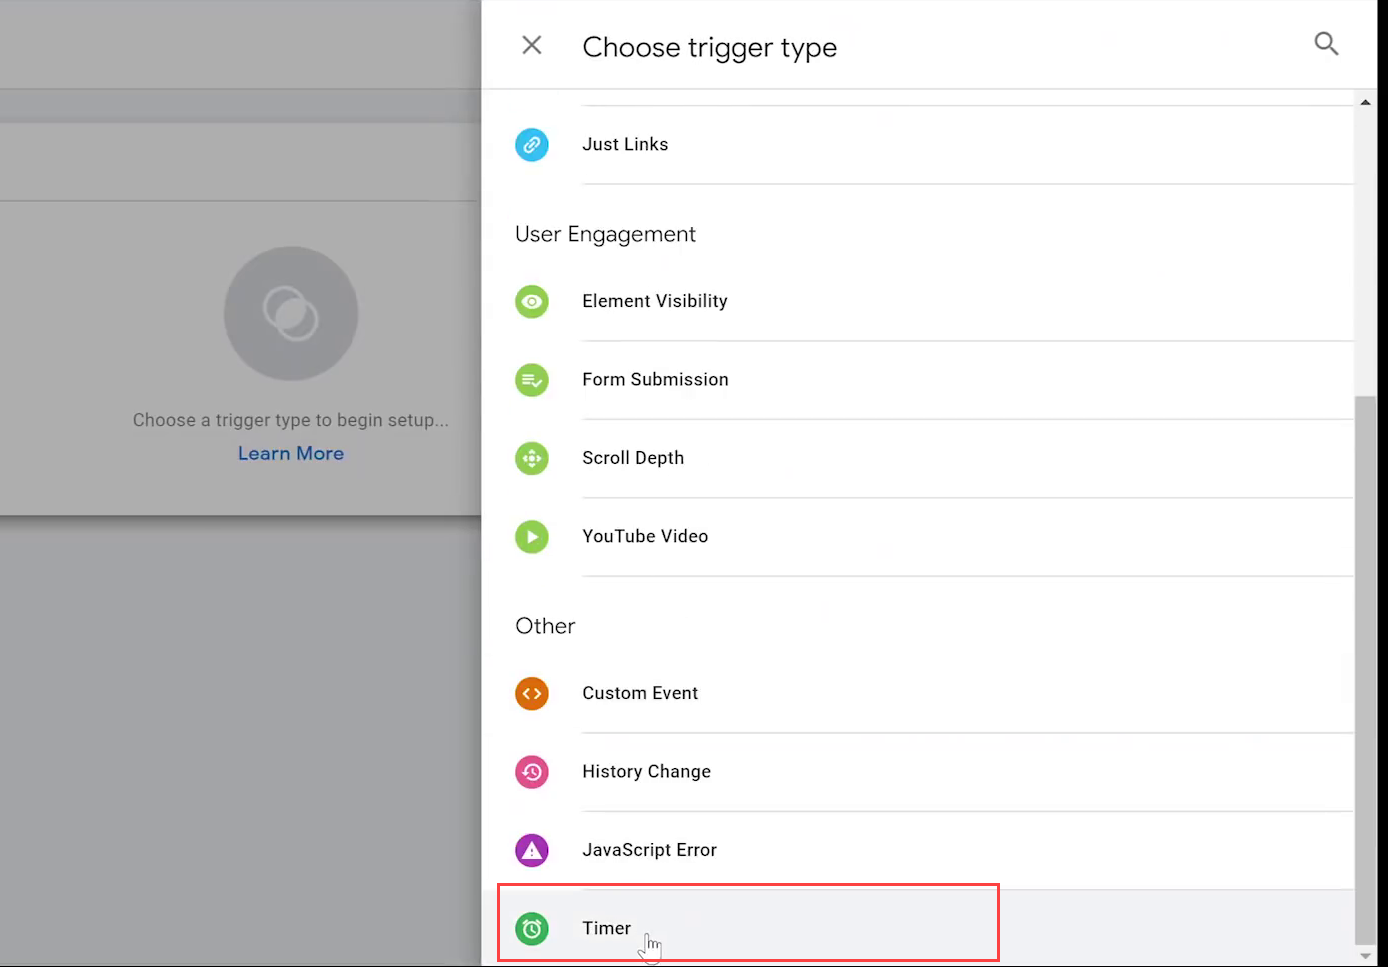This screenshot has width=1388, height=967.
Task: Click the JavaScript Error purple warning icon
Action: pyautogui.click(x=532, y=850)
